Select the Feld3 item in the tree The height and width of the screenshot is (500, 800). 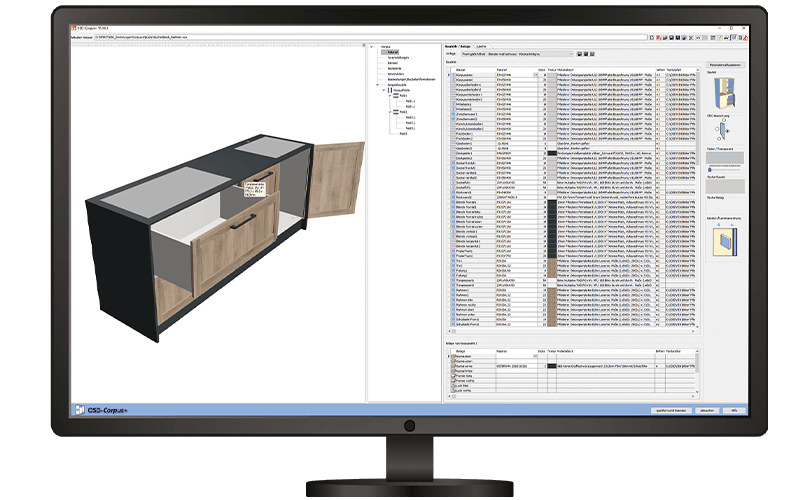[403, 134]
